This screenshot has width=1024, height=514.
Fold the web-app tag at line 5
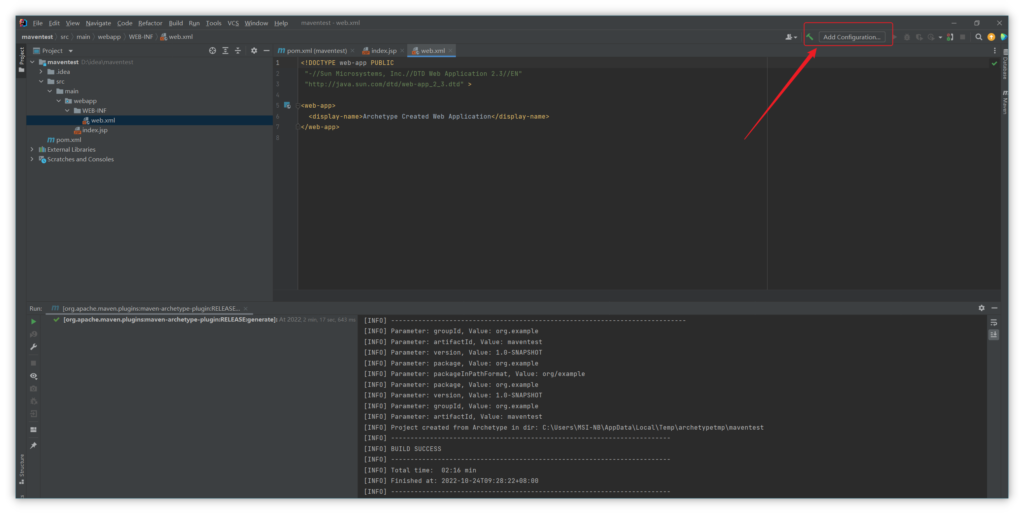[x=298, y=105]
